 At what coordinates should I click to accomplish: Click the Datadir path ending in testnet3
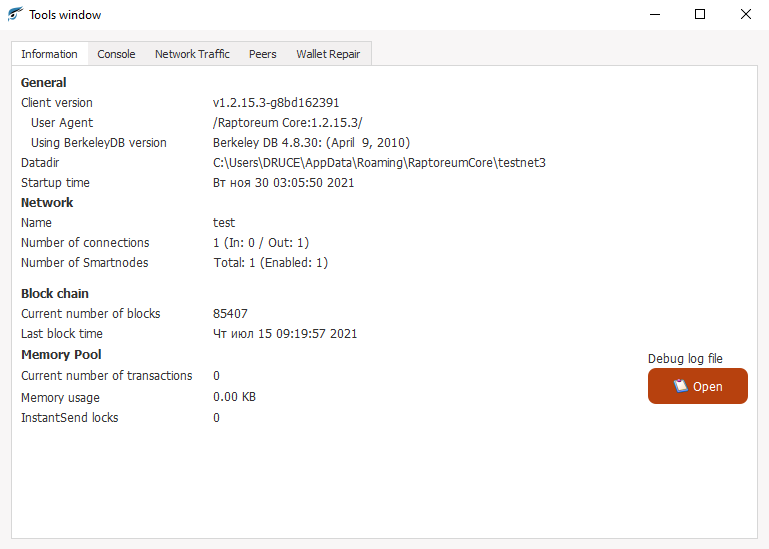coord(379,163)
